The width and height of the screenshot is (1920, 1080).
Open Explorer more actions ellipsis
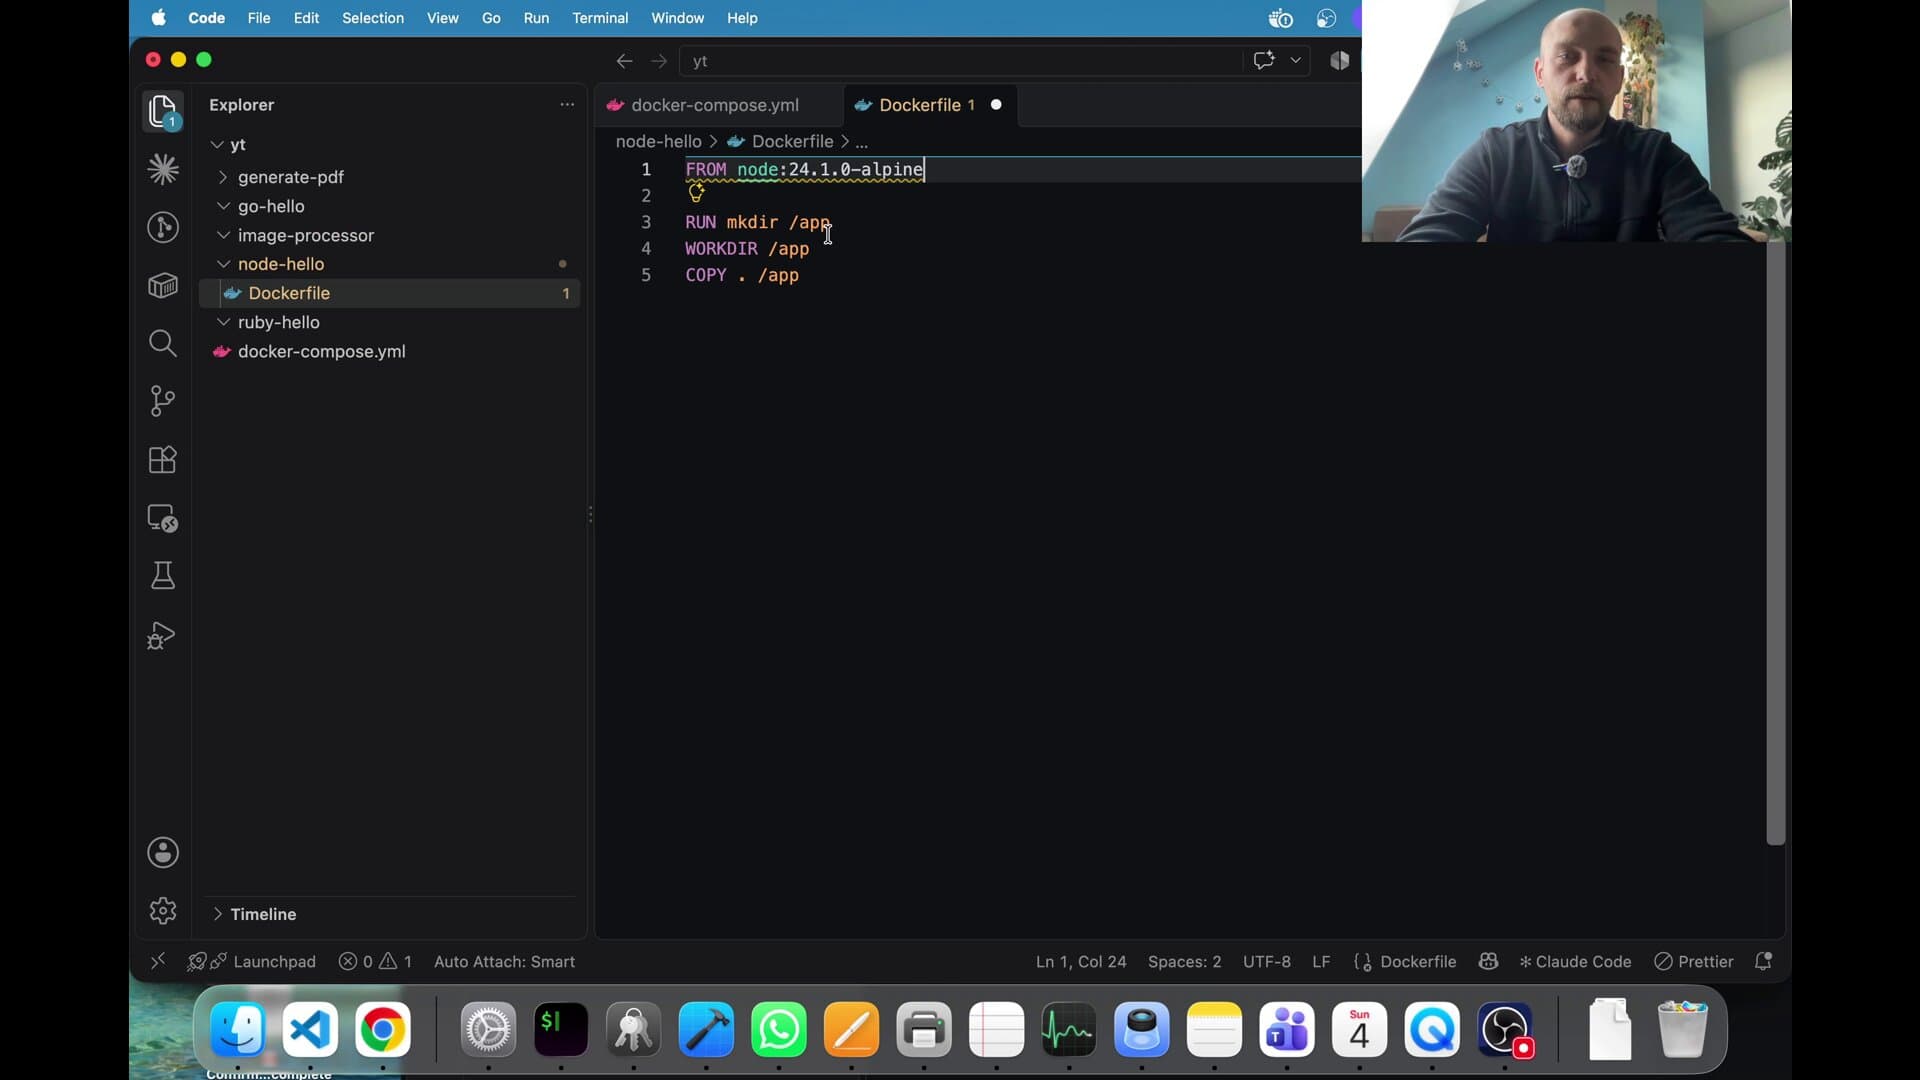[x=567, y=104]
